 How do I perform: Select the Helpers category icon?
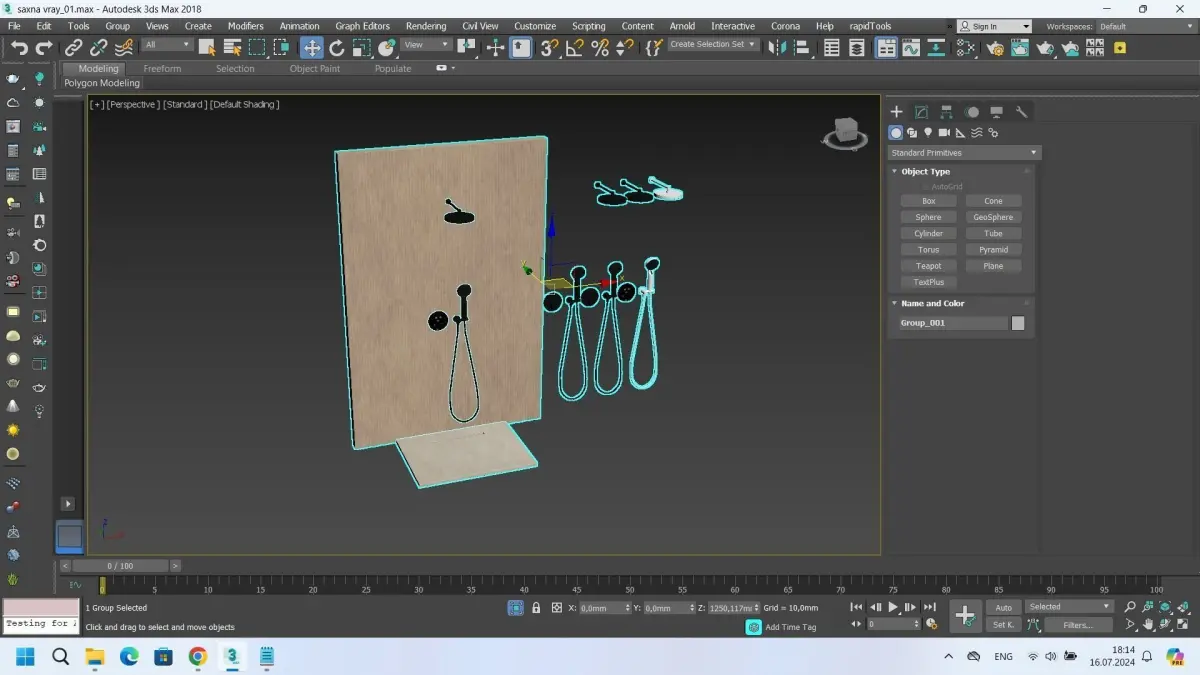(960, 132)
